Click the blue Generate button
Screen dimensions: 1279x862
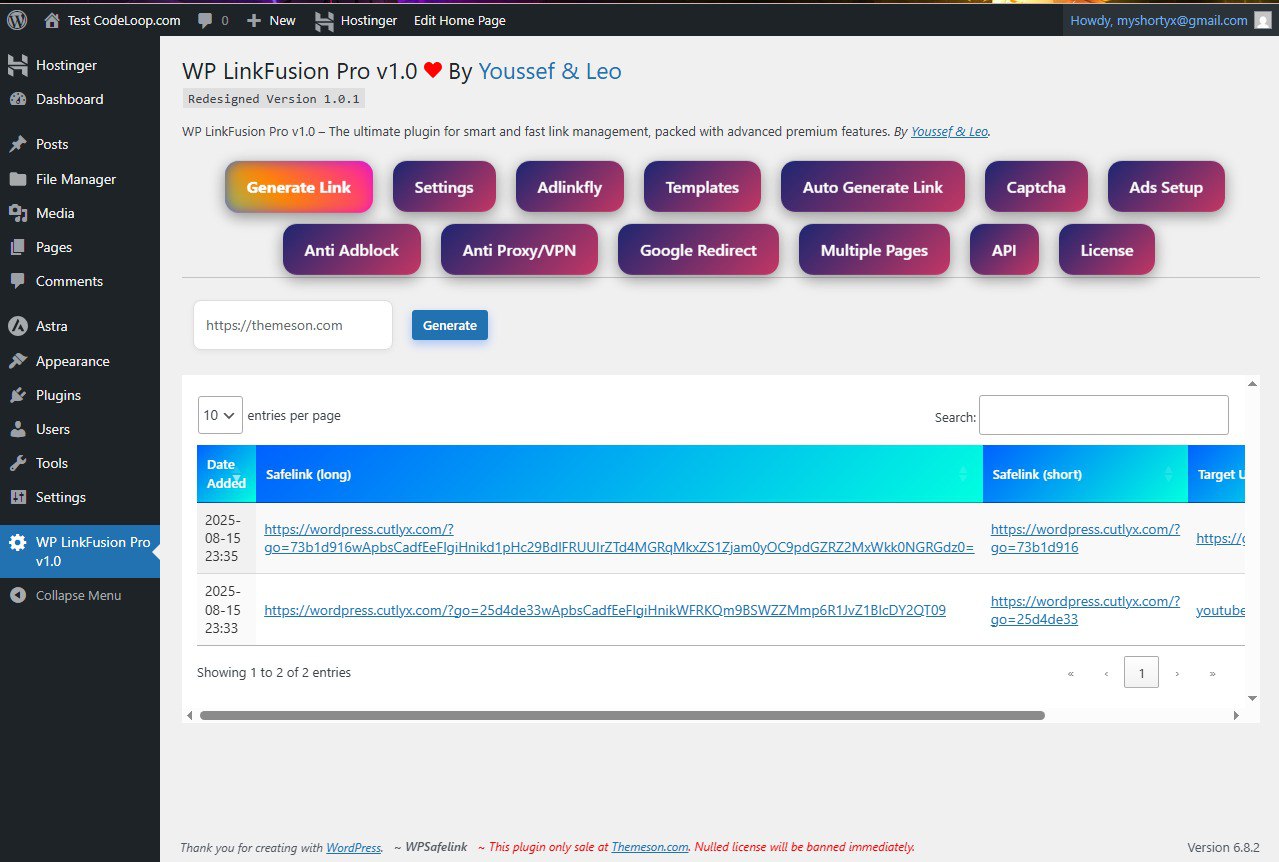coord(450,325)
